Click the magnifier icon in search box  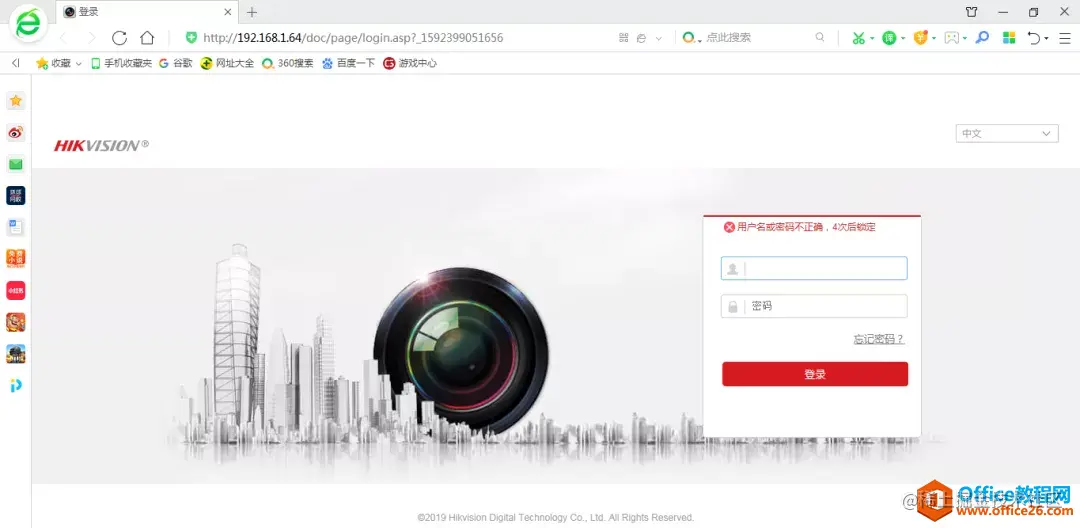click(x=820, y=37)
